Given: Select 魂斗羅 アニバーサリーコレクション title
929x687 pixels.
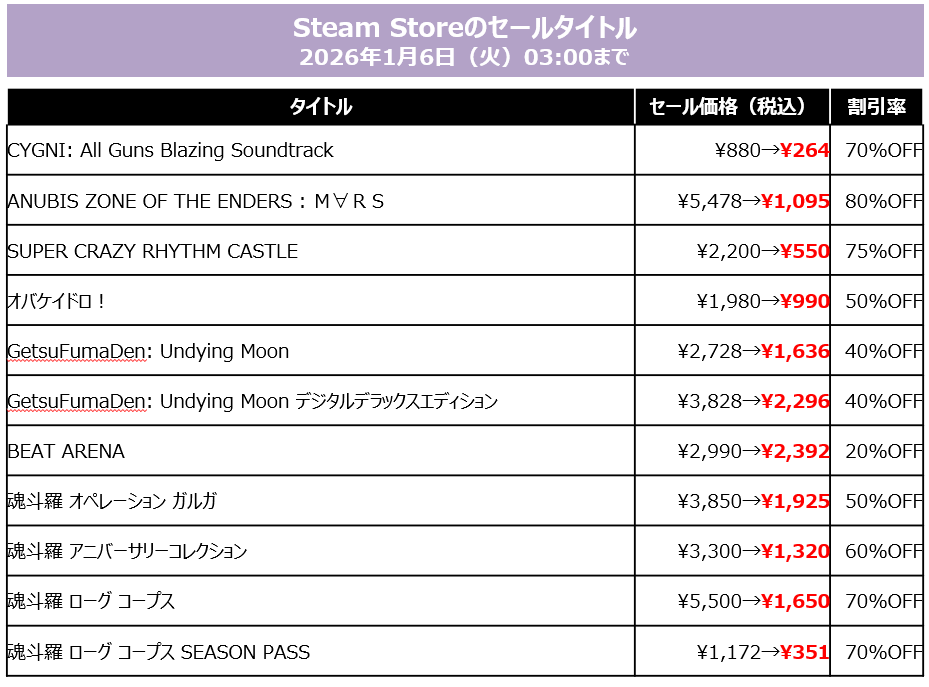Looking at the screenshot, I should pyautogui.click(x=127, y=551).
